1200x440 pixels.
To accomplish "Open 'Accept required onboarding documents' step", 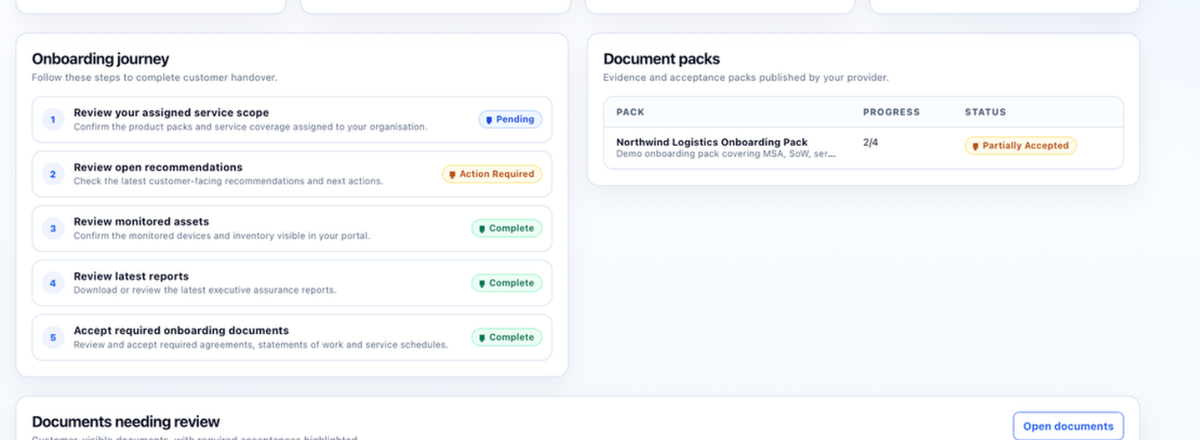I will pos(292,338).
